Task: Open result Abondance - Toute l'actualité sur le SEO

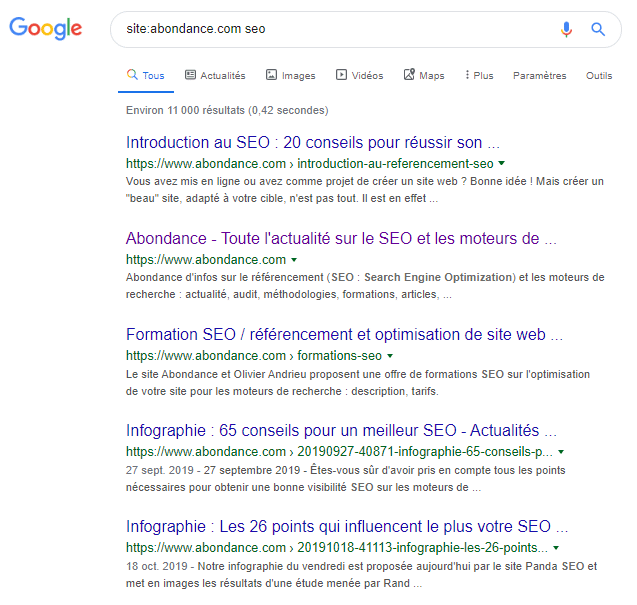Action: 341,239
